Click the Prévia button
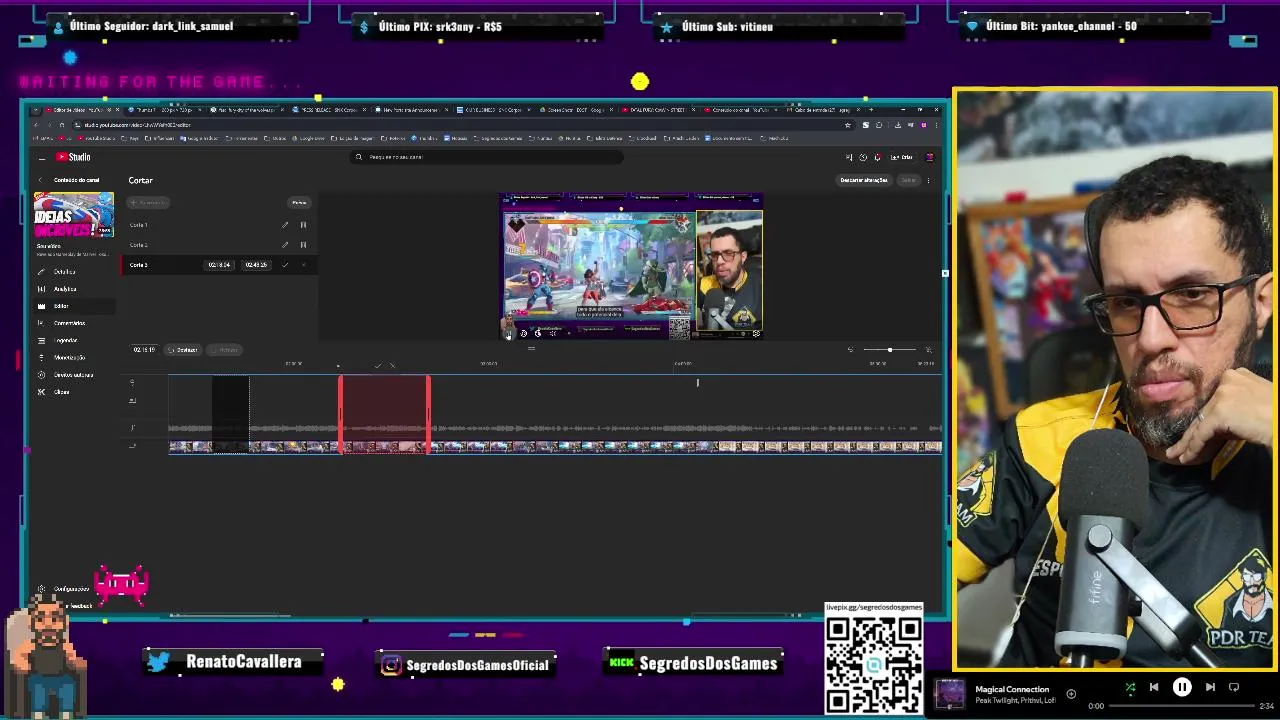Image resolution: width=1280 pixels, height=720 pixels. point(299,202)
